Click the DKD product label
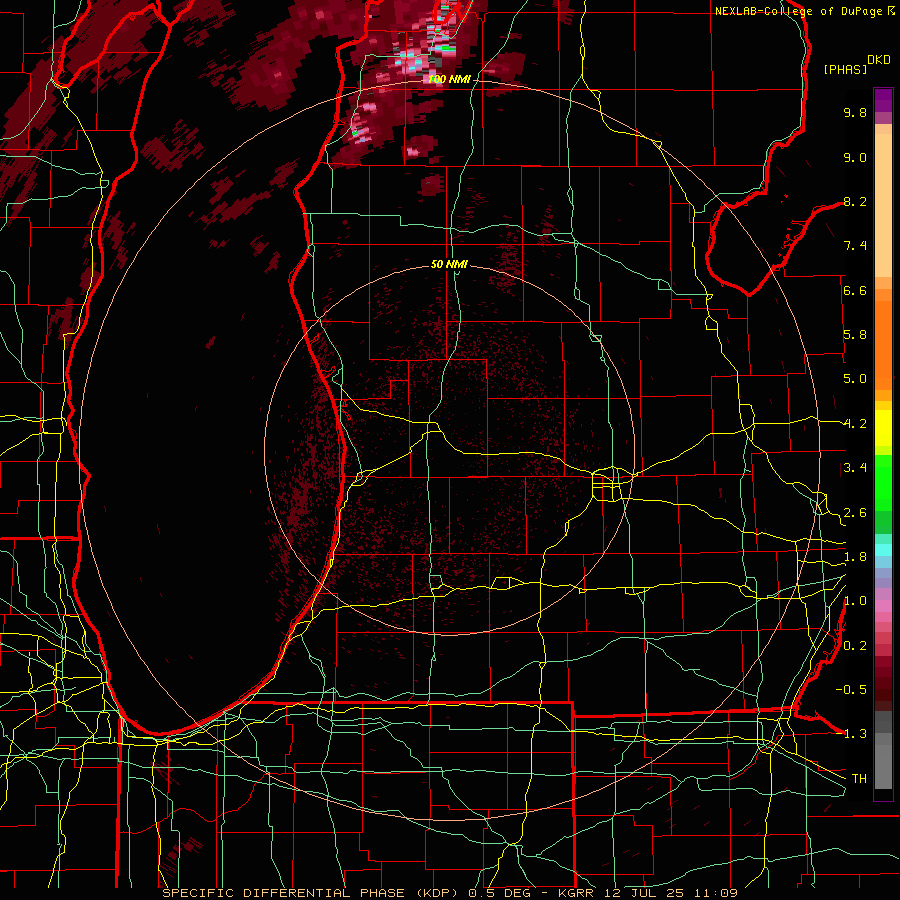 pyautogui.click(x=878, y=60)
